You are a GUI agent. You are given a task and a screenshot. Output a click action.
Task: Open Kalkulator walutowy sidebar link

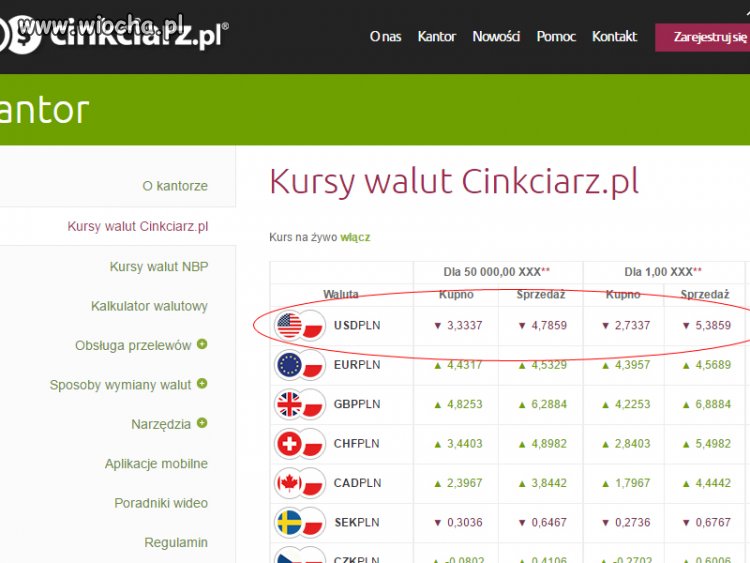[x=149, y=306]
